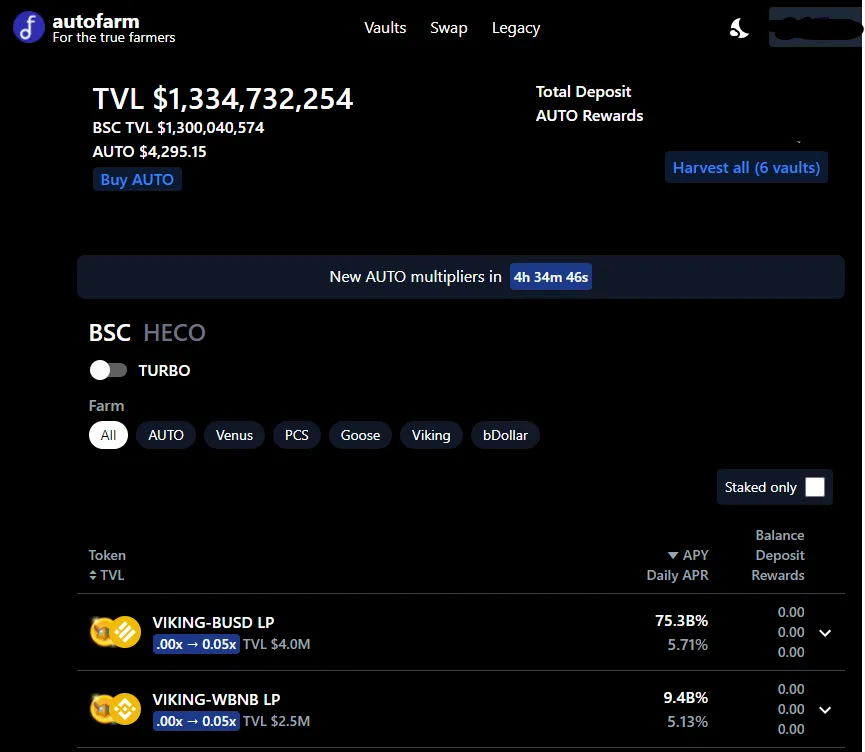
Task: Filter farms by AUTO
Action: coord(165,435)
